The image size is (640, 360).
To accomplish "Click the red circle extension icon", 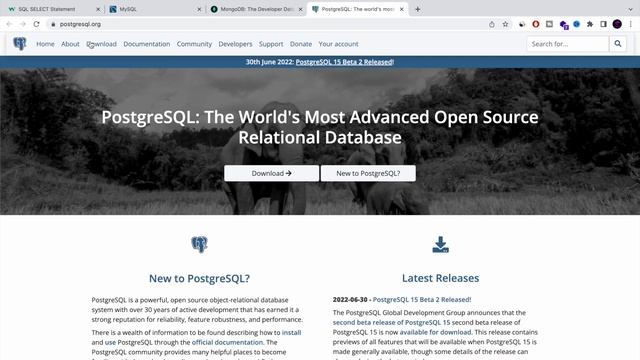I will [536, 24].
